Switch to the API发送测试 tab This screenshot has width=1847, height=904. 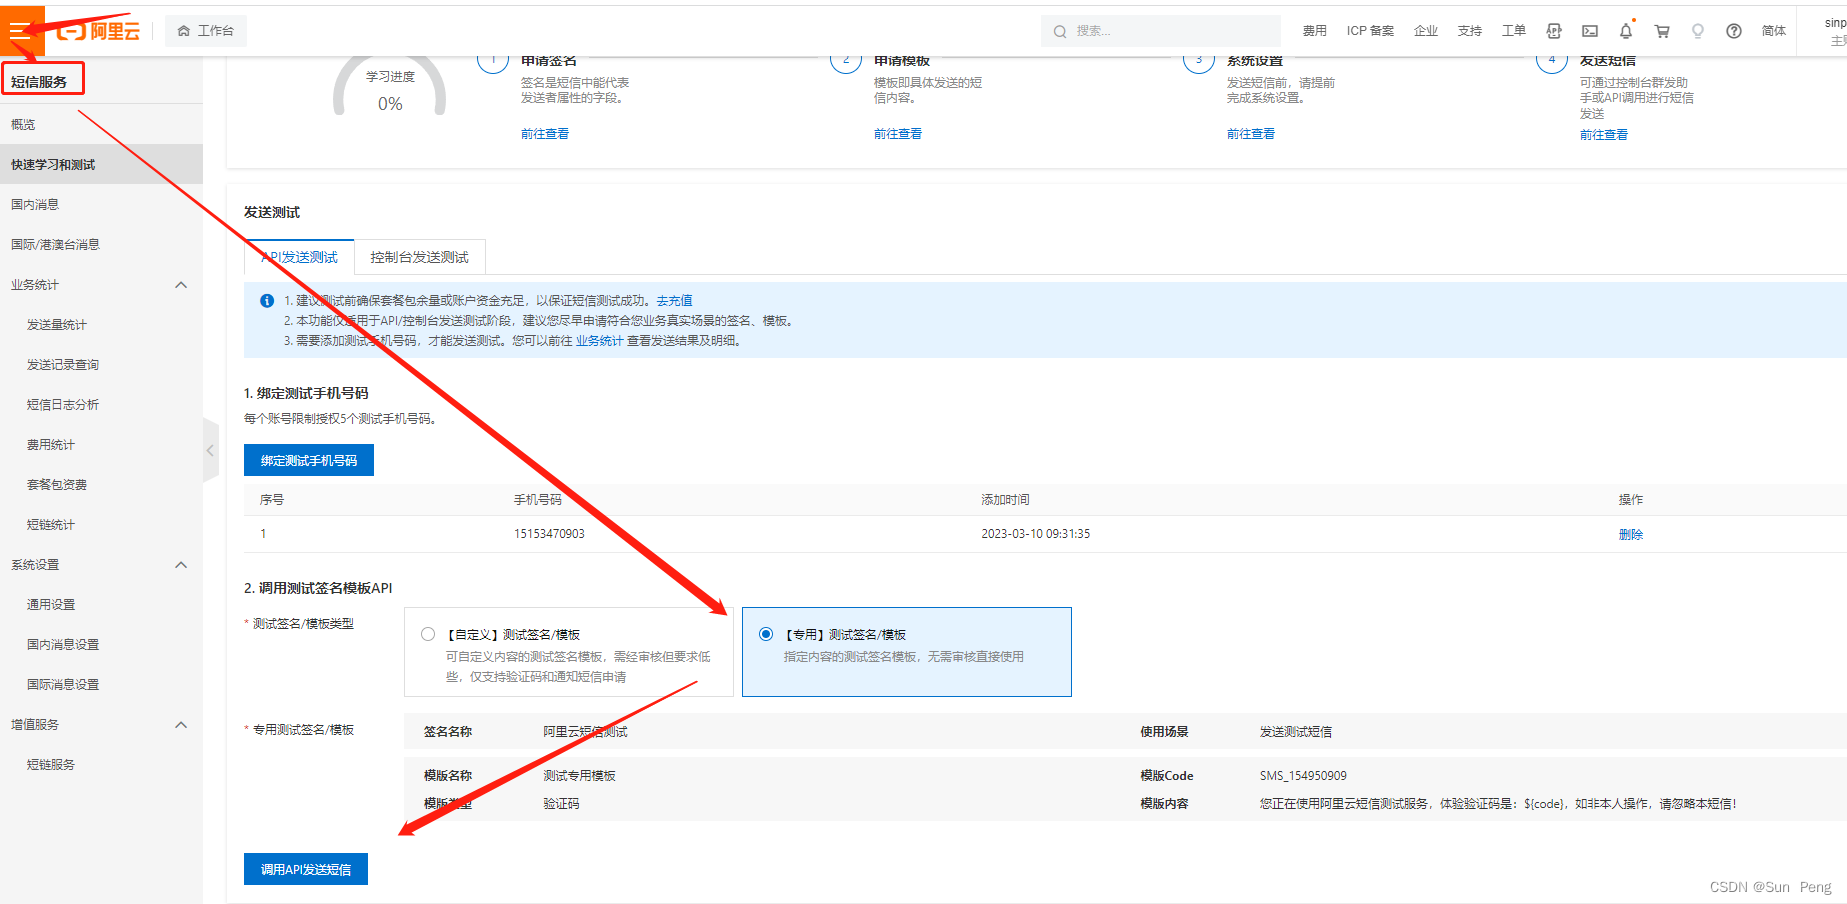click(x=299, y=257)
